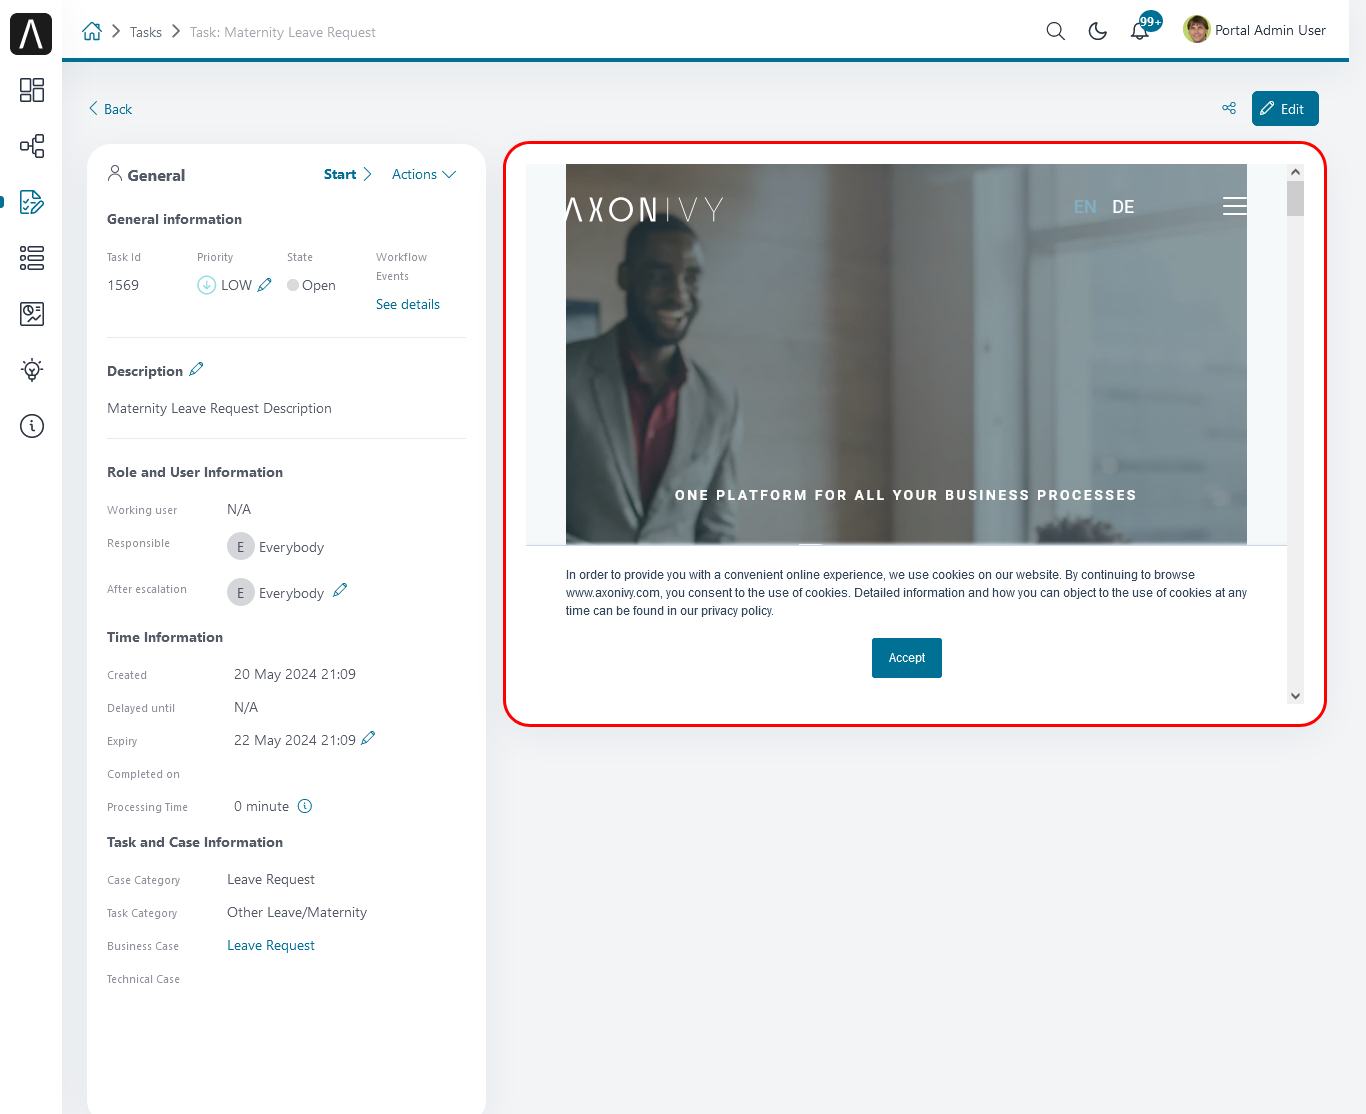Click Task: Maternity Leave Request breadcrumb
This screenshot has width=1366, height=1114.
[283, 32]
